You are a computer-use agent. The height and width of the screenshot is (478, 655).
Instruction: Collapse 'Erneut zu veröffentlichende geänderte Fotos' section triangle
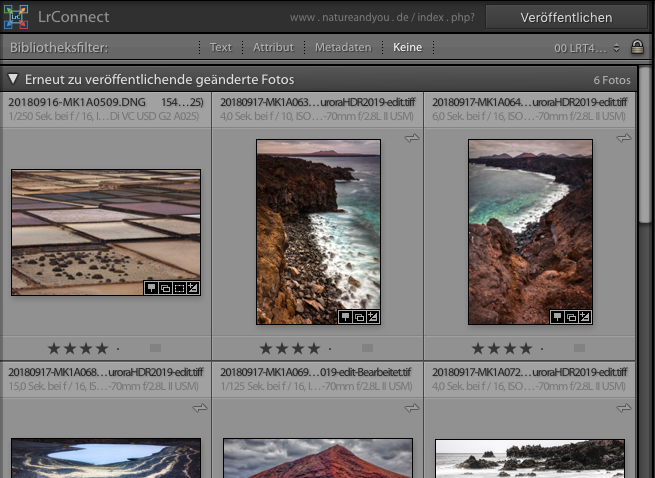tap(13, 79)
